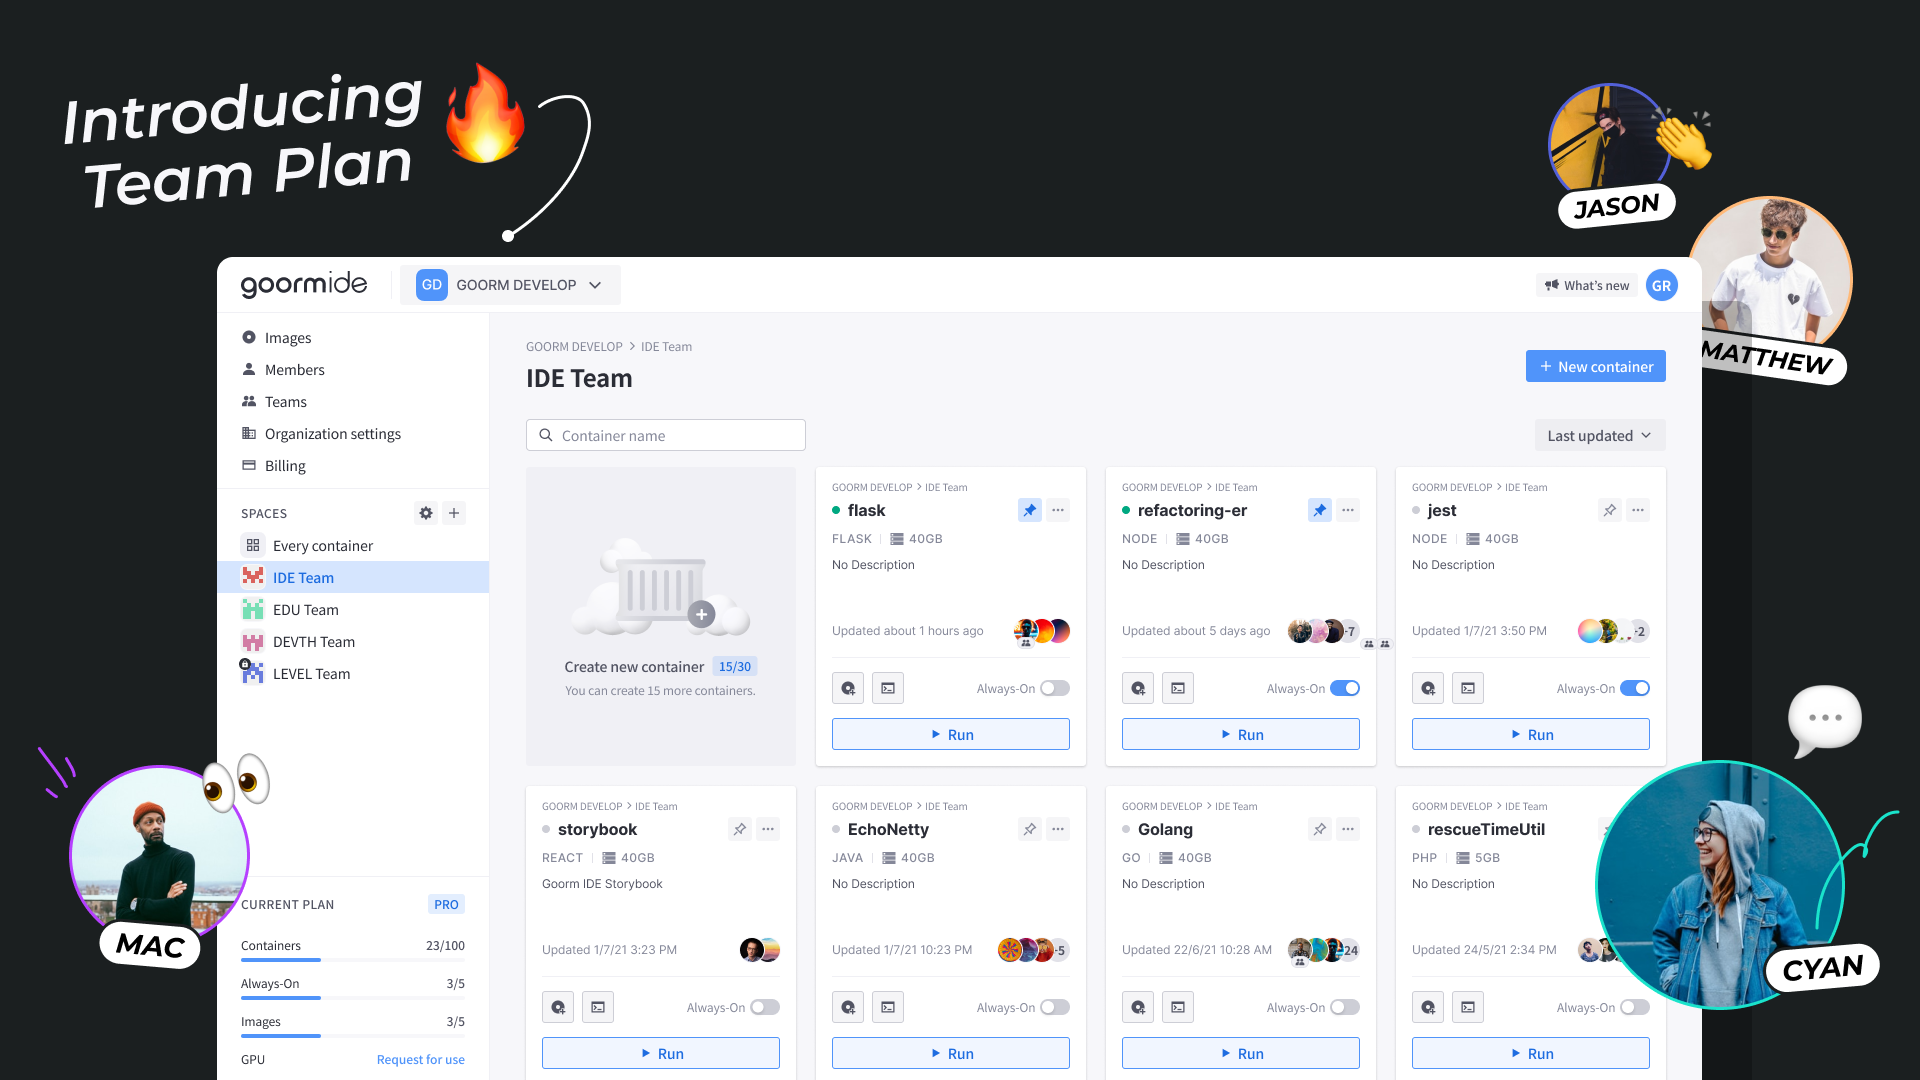Viewport: 1920px width, 1080px height.
Task: Disable Always-On for jest
Action: [1635, 688]
